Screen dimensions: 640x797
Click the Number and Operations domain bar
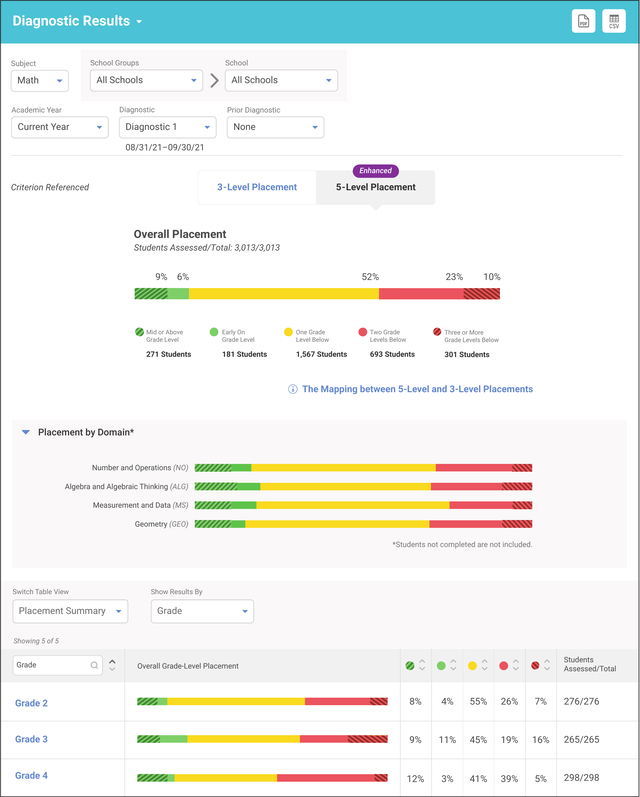[x=363, y=468]
